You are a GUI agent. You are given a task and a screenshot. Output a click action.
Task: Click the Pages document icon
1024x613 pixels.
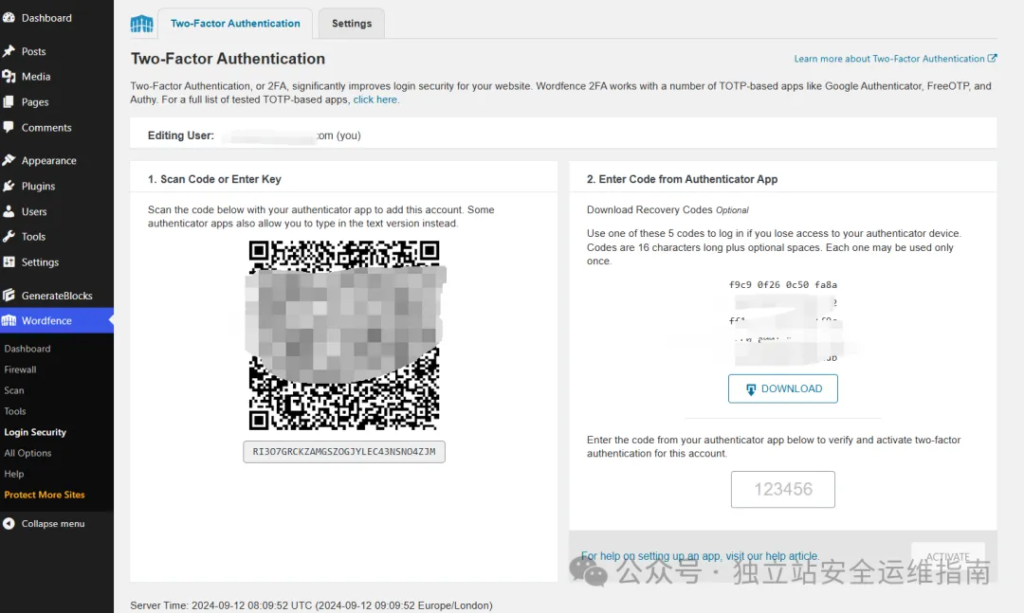8,102
